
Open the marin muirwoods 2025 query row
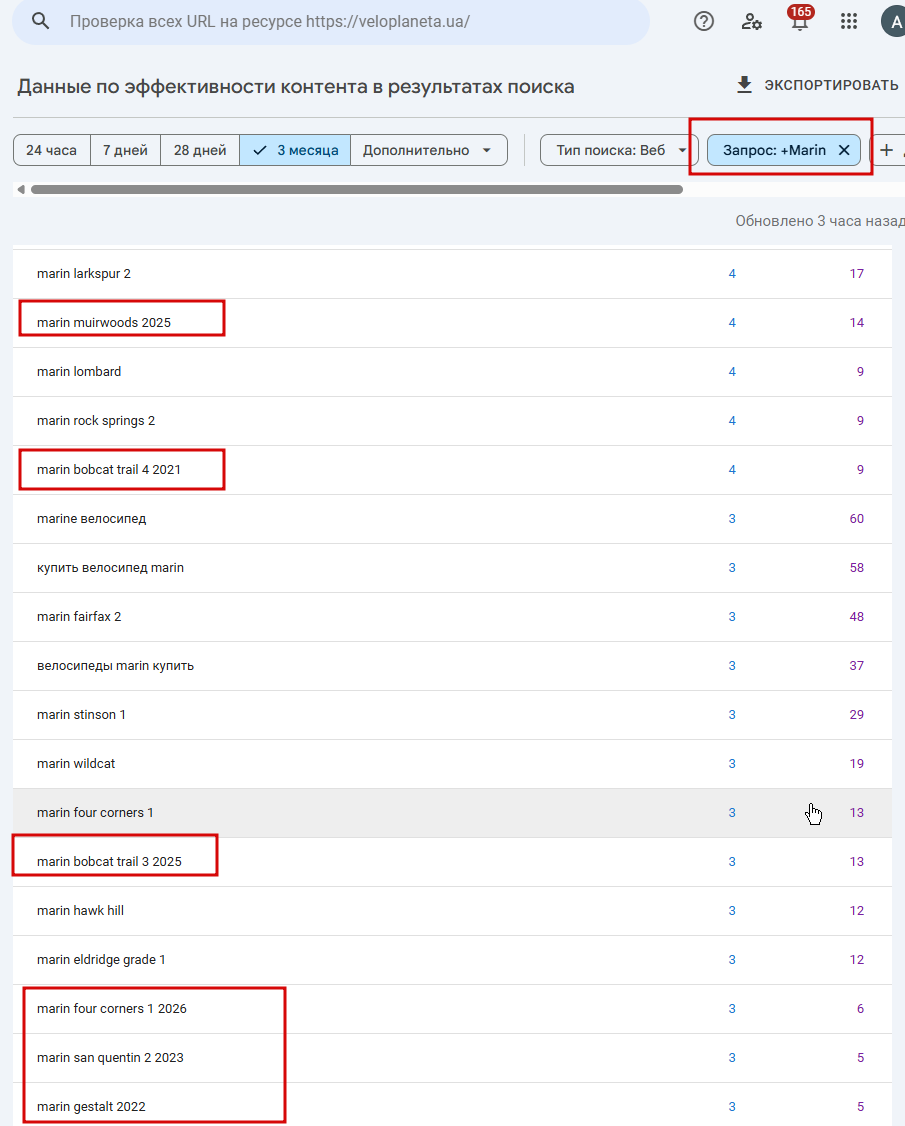point(104,322)
